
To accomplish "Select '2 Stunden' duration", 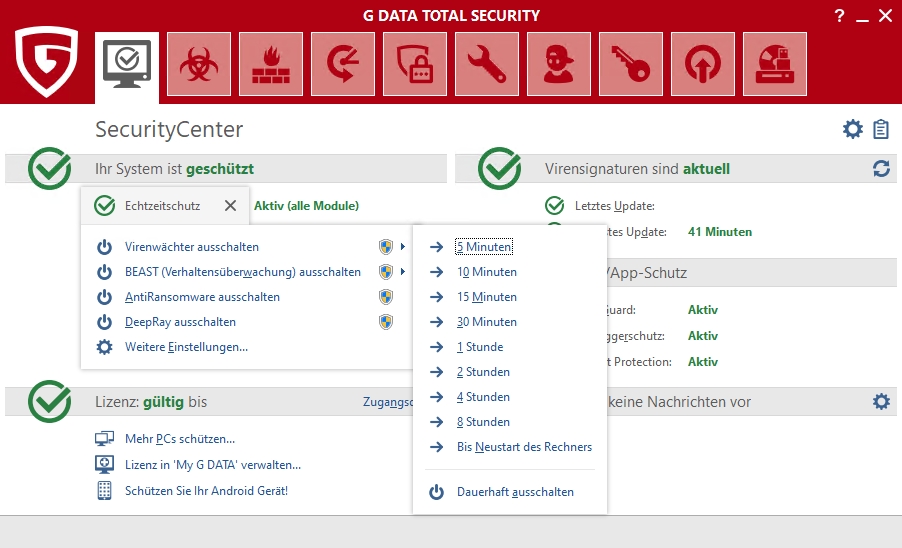I will coord(483,372).
